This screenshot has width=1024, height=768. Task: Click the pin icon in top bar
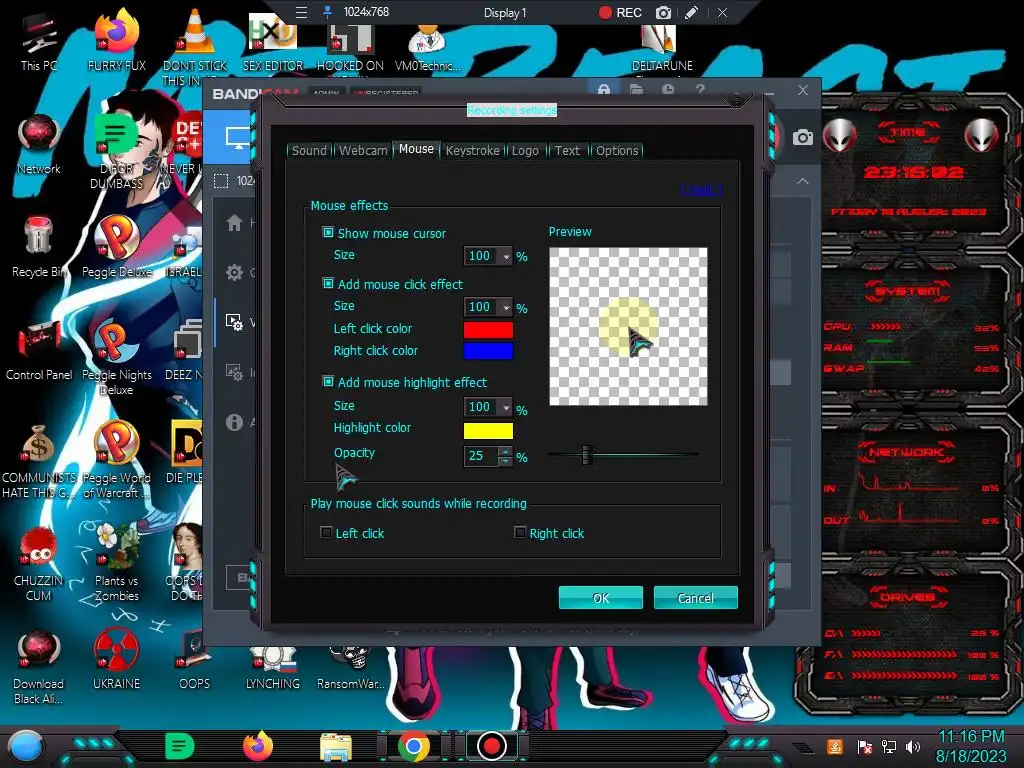pyautogui.click(x=327, y=12)
